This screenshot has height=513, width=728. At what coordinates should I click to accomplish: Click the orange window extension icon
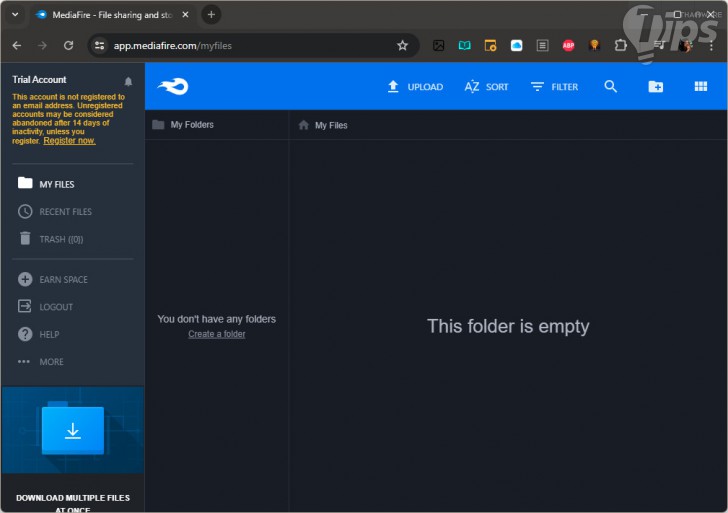tap(490, 45)
